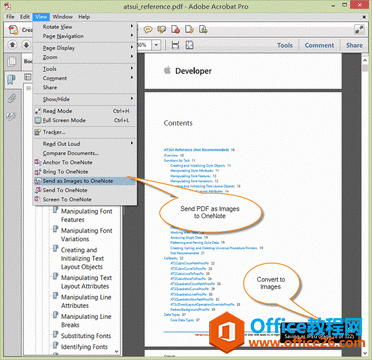Expand the Page Display submenu
This screenshot has width=372, height=360.
click(x=85, y=48)
